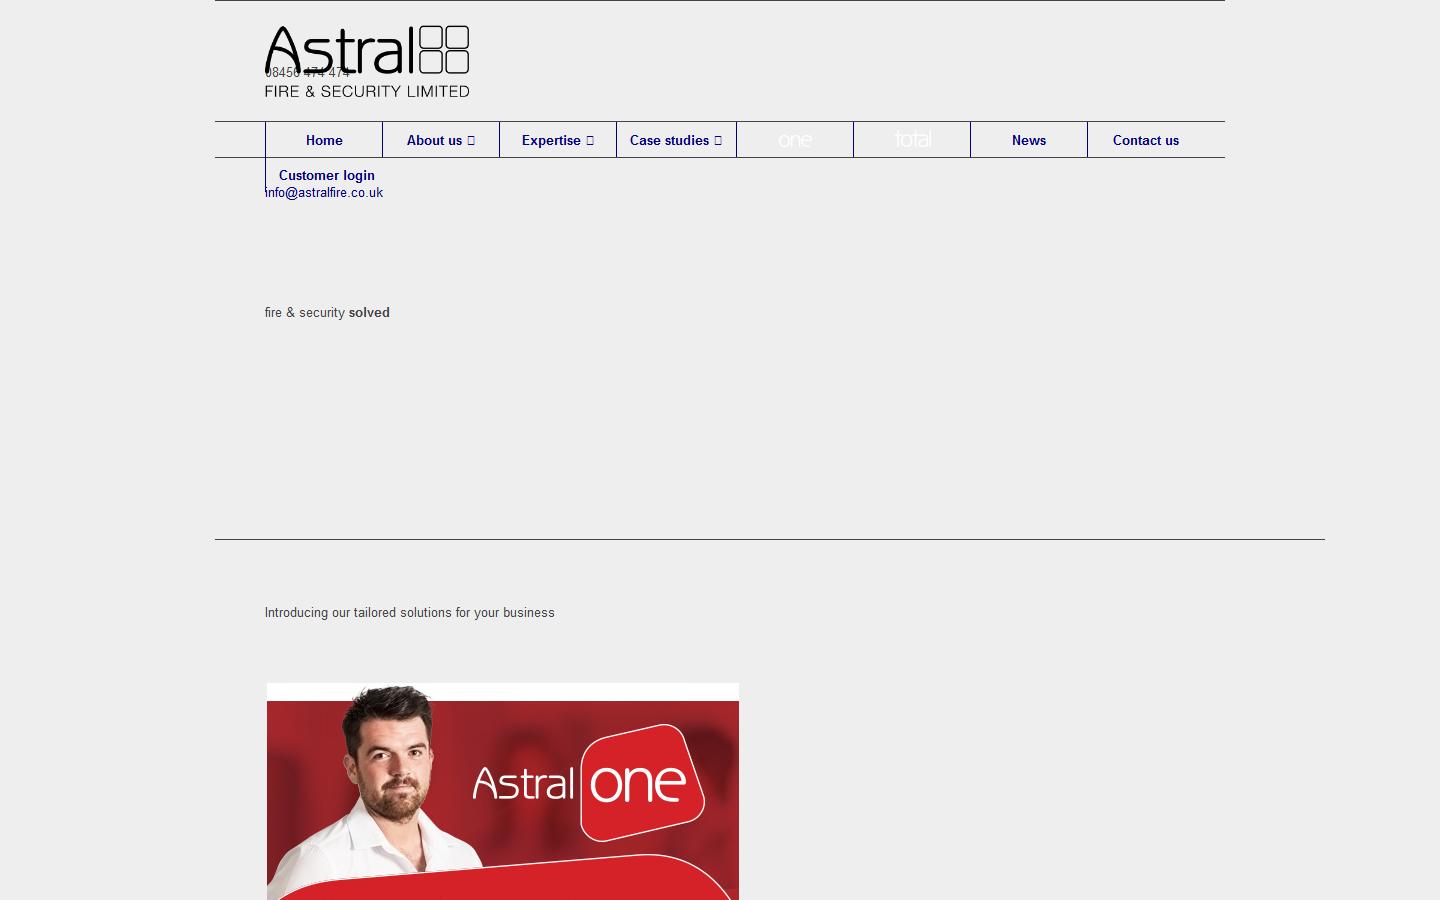Expand the Case studies dropdown

click(675, 140)
